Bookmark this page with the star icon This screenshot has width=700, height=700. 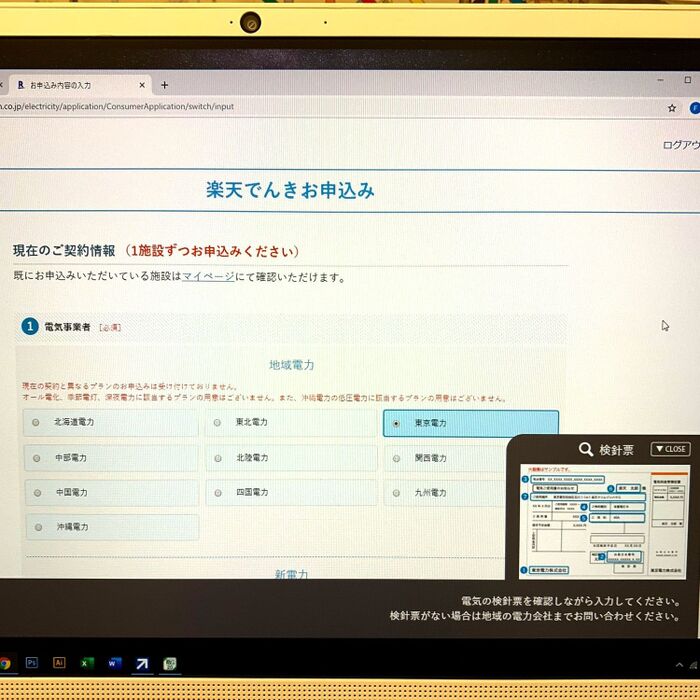coord(672,107)
